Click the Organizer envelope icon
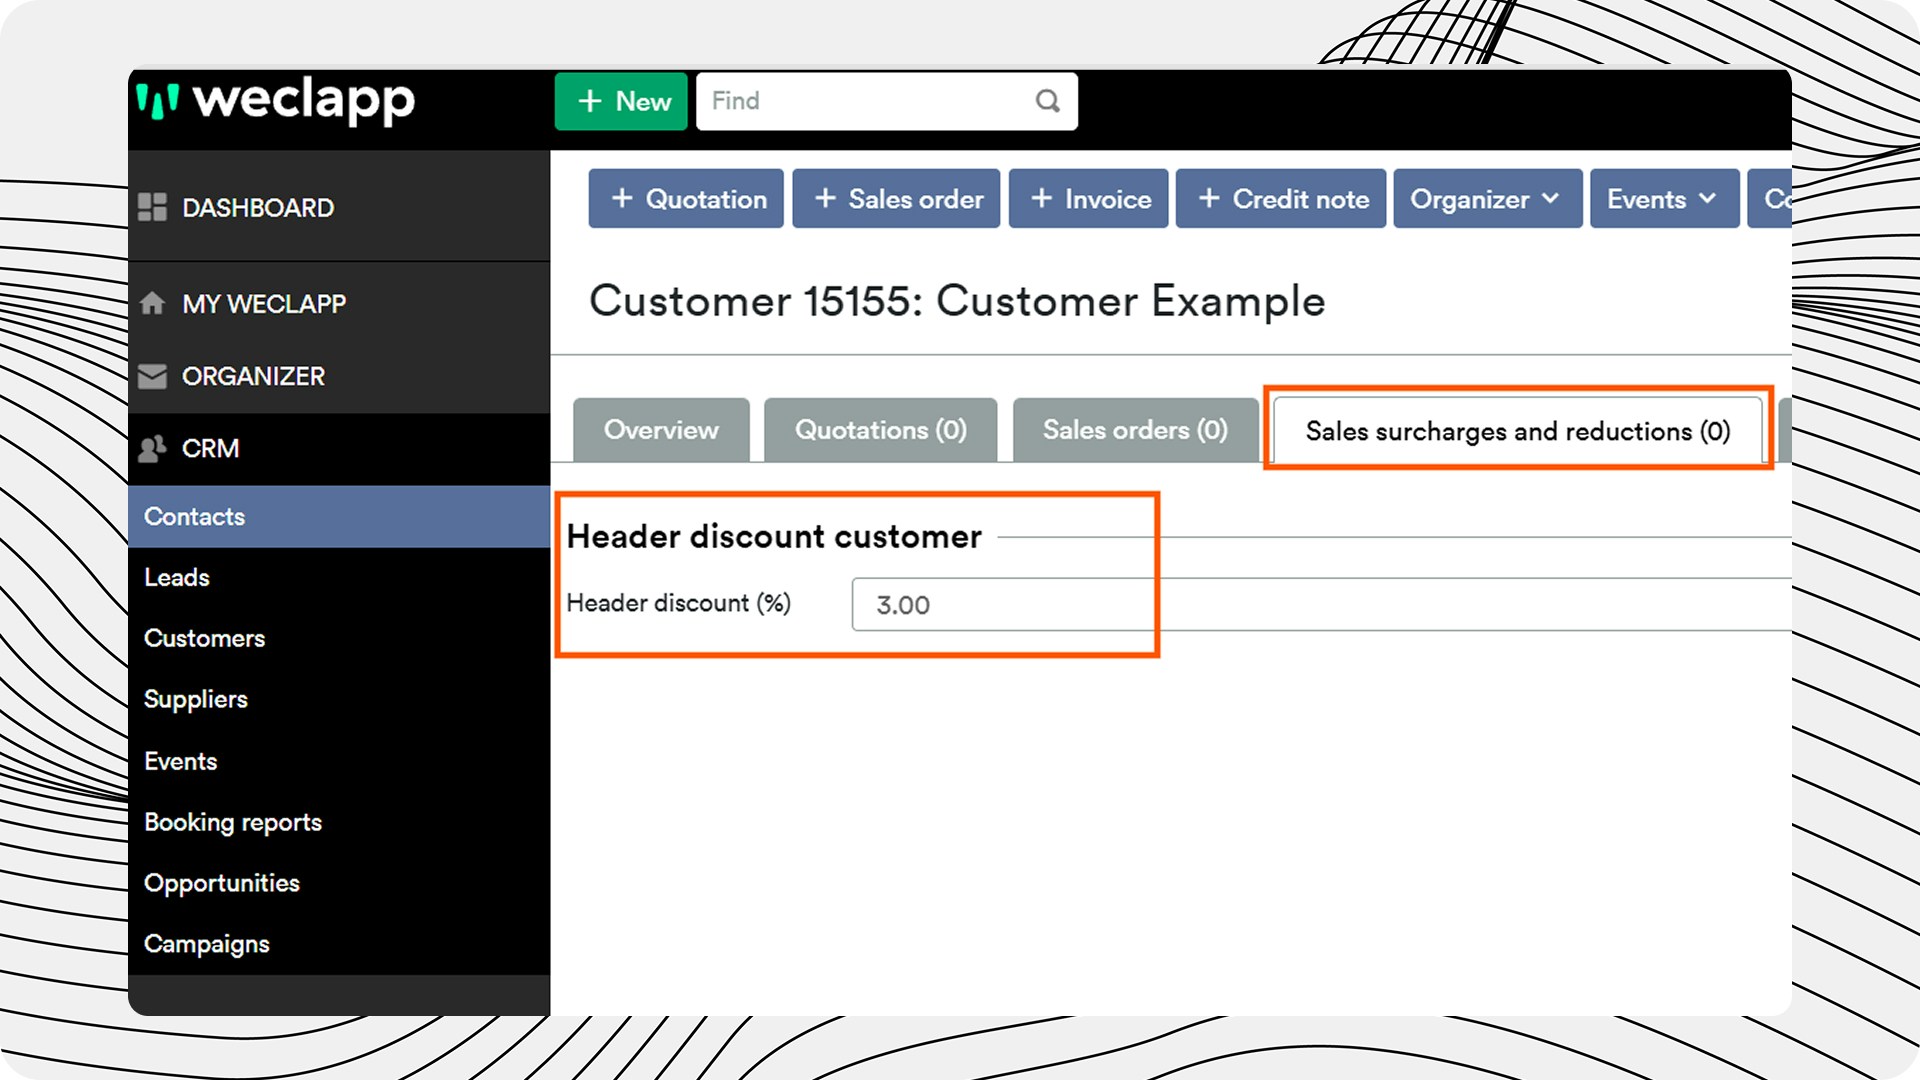The image size is (1920, 1080). pos(152,376)
